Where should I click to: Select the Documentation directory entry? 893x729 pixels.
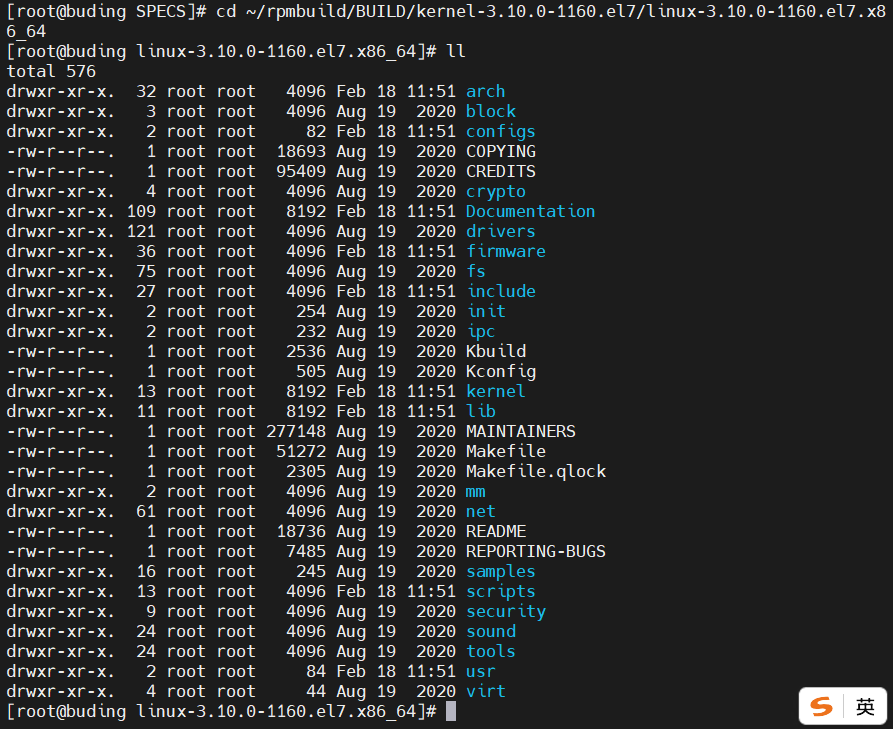(530, 211)
